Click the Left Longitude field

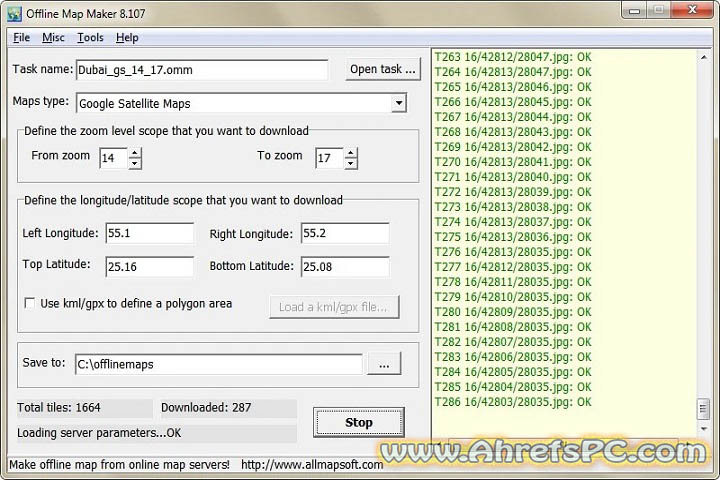[150, 233]
